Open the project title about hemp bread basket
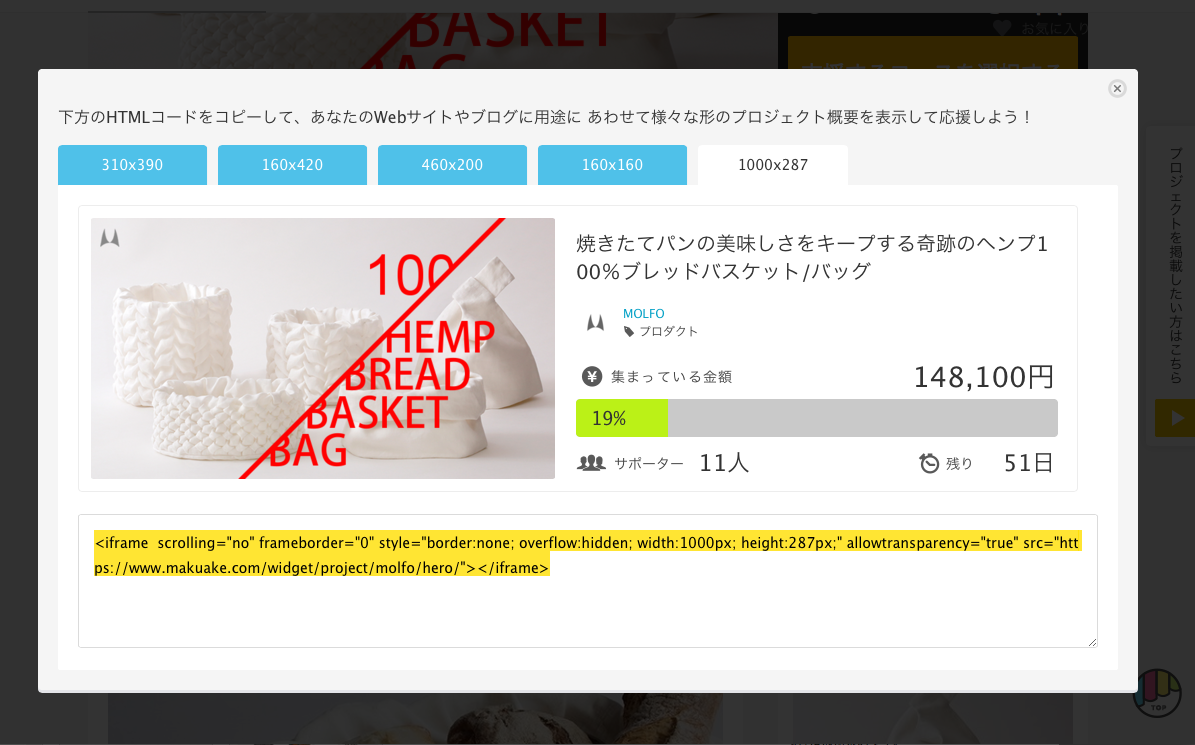 [812, 257]
